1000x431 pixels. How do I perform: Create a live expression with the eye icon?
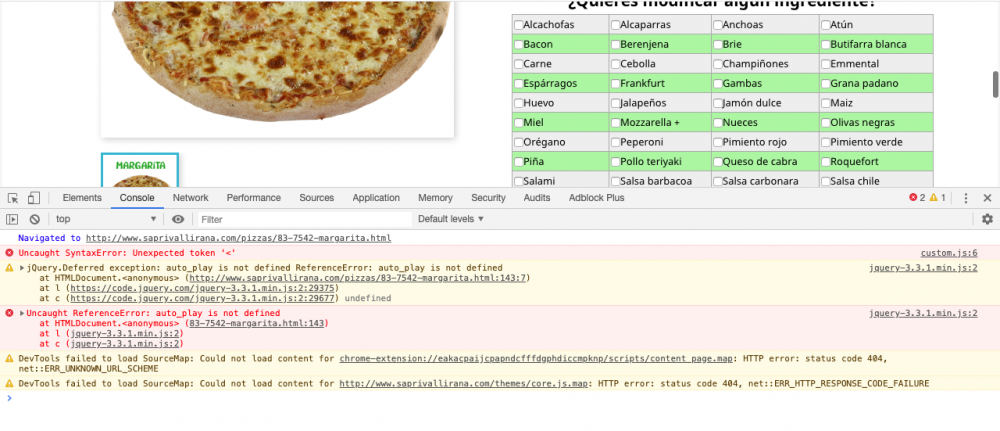coord(178,219)
